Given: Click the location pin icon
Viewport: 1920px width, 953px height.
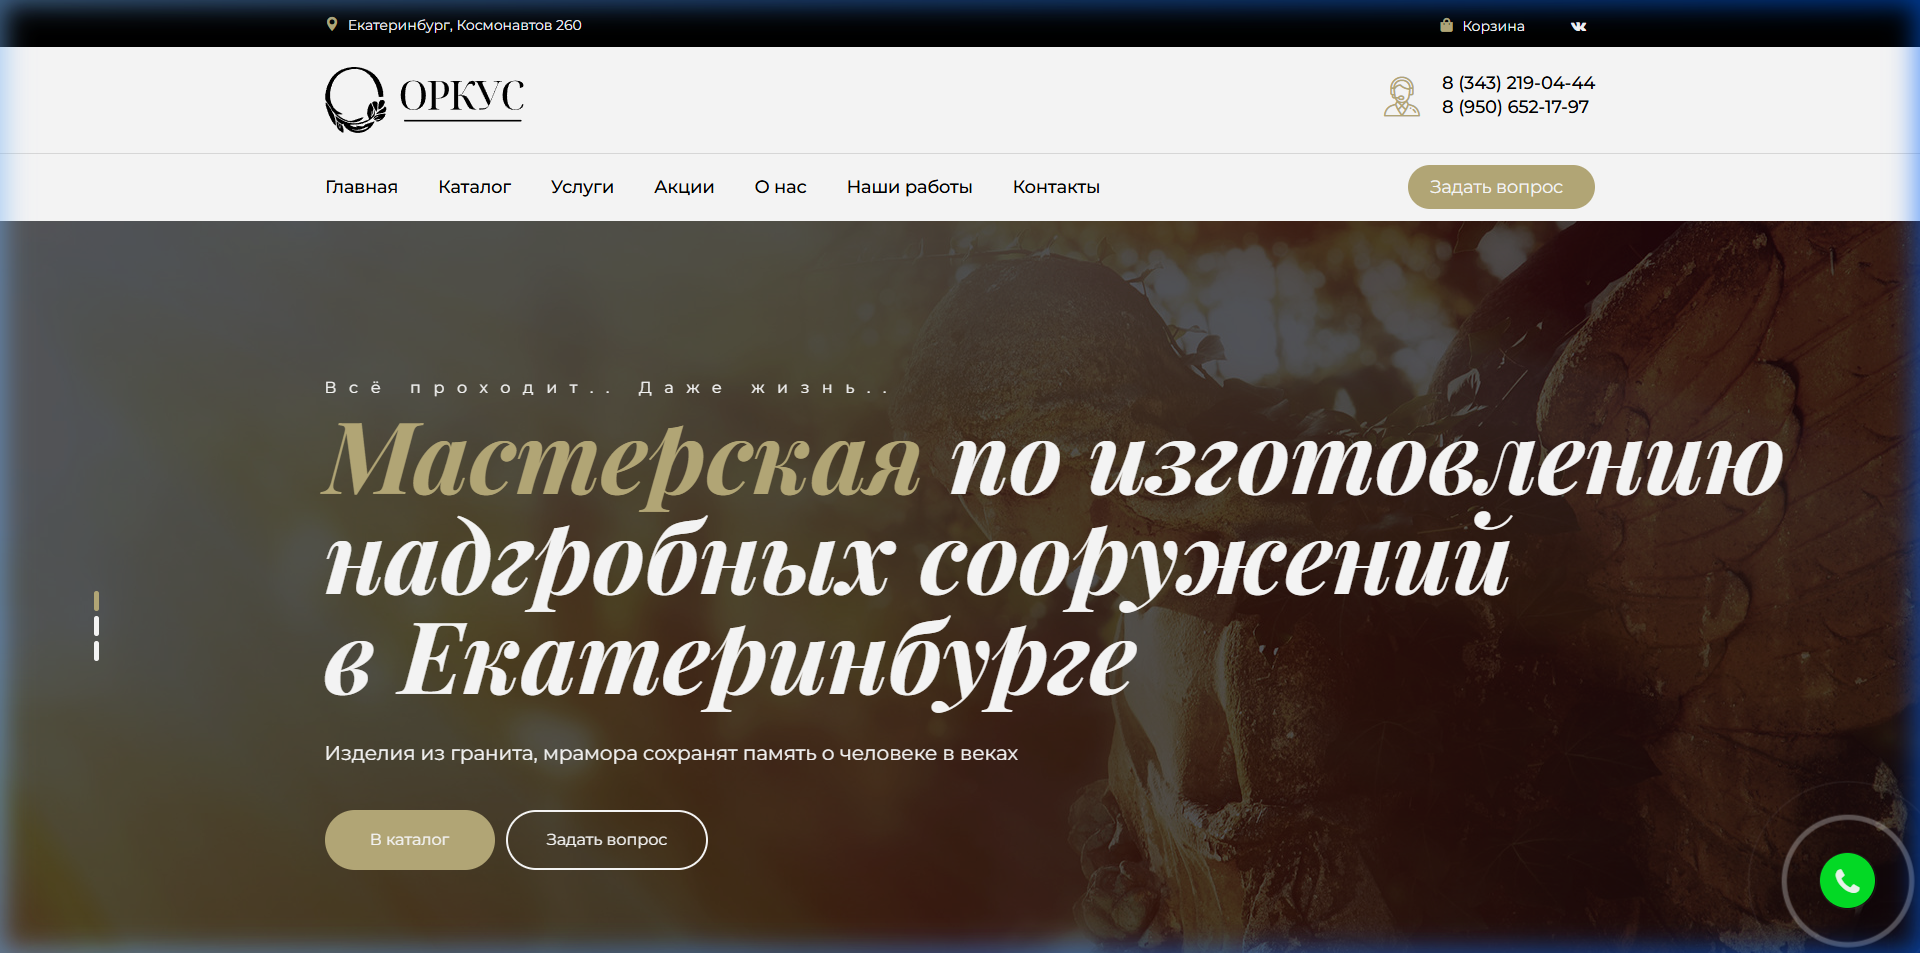Looking at the screenshot, I should (332, 24).
